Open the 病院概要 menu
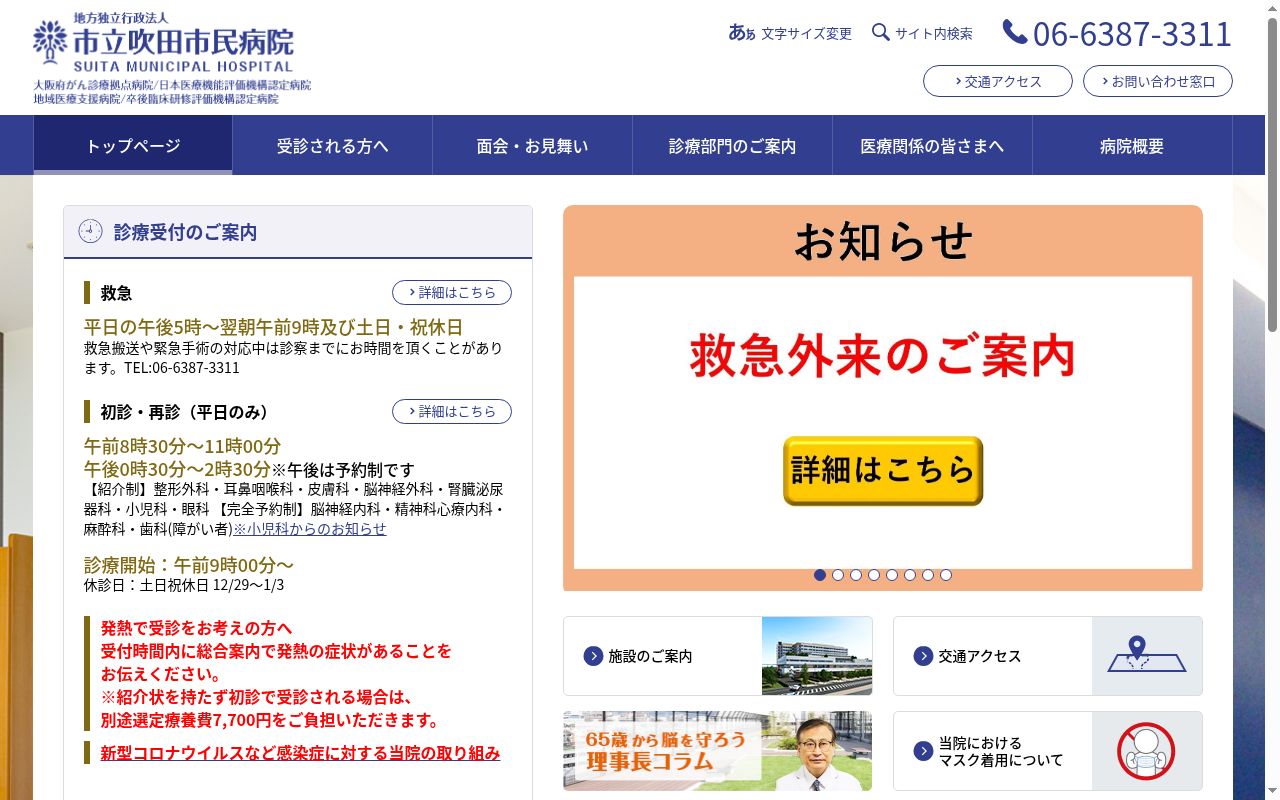Image resolution: width=1280 pixels, height=800 pixels. (x=1133, y=145)
